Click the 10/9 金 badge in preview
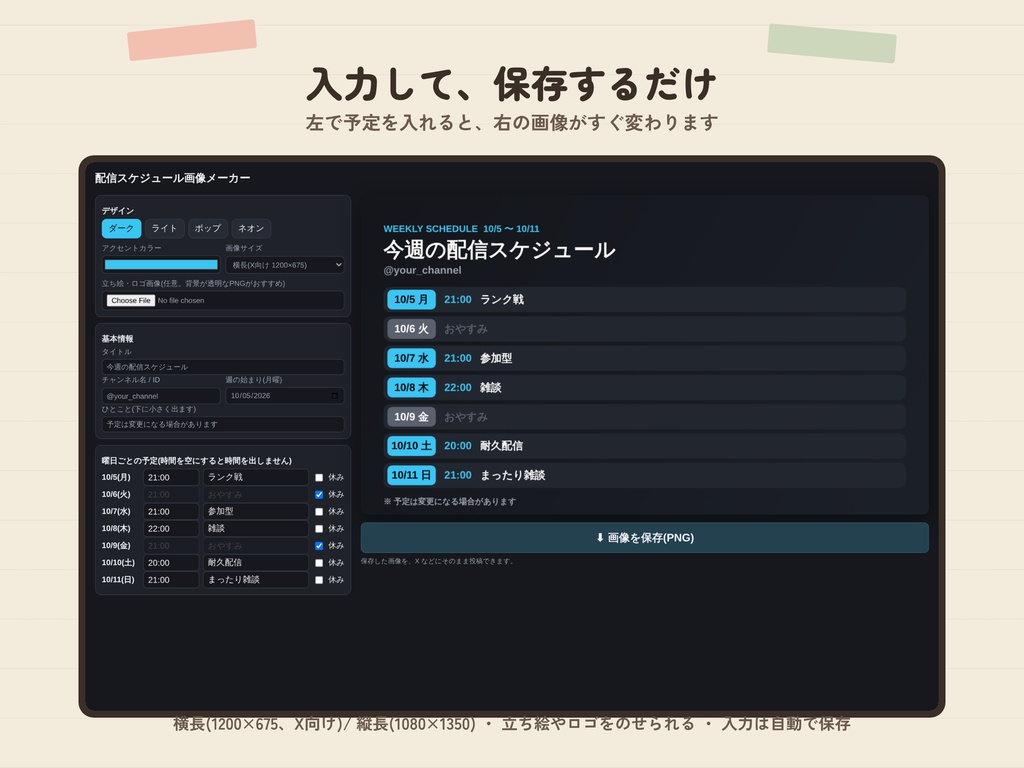 coord(411,417)
